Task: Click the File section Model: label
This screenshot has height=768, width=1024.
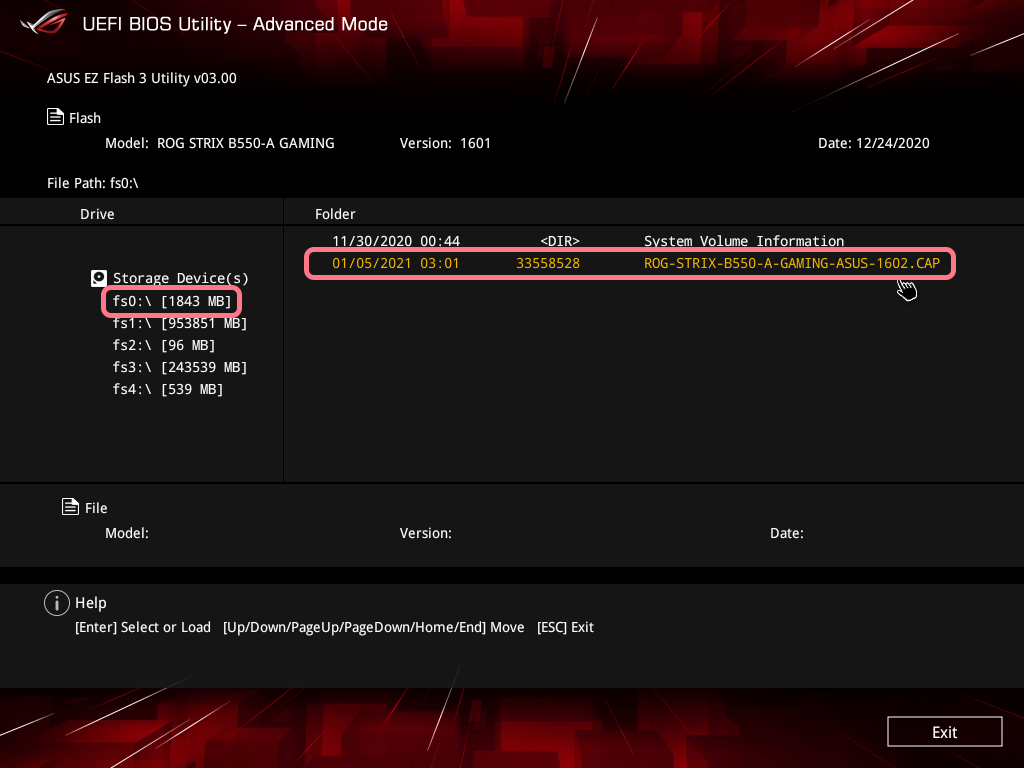Action: click(x=127, y=533)
